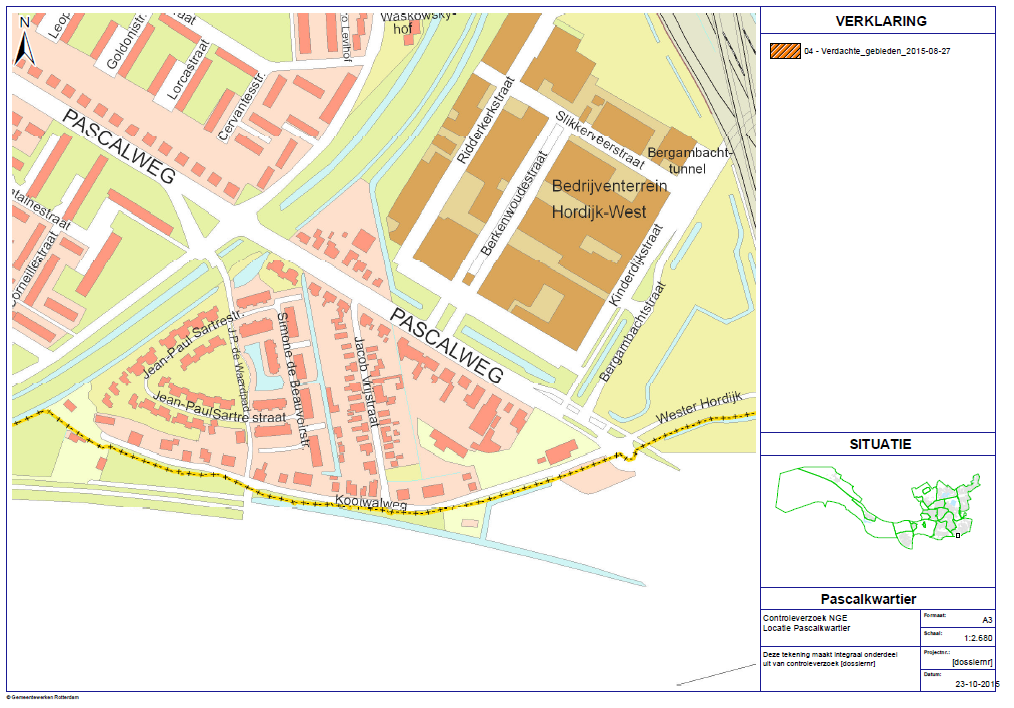Click the Gemeentewerken Rotterdam copyright notice

point(43,697)
